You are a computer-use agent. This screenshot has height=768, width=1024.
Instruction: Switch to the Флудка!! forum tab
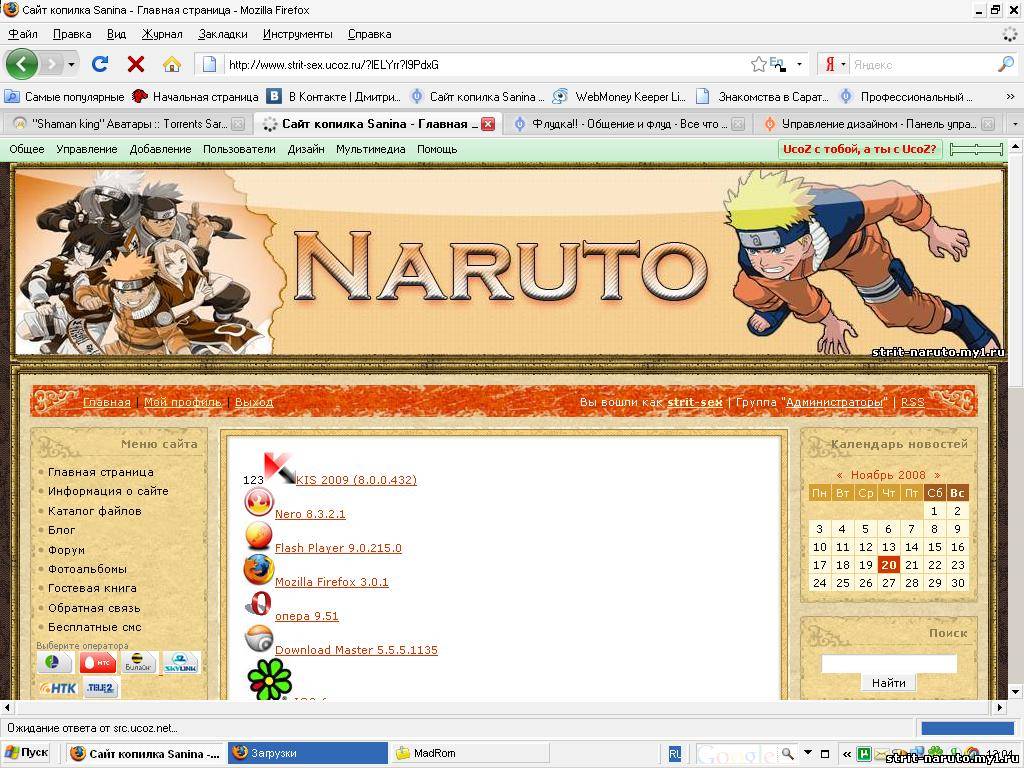(627, 123)
